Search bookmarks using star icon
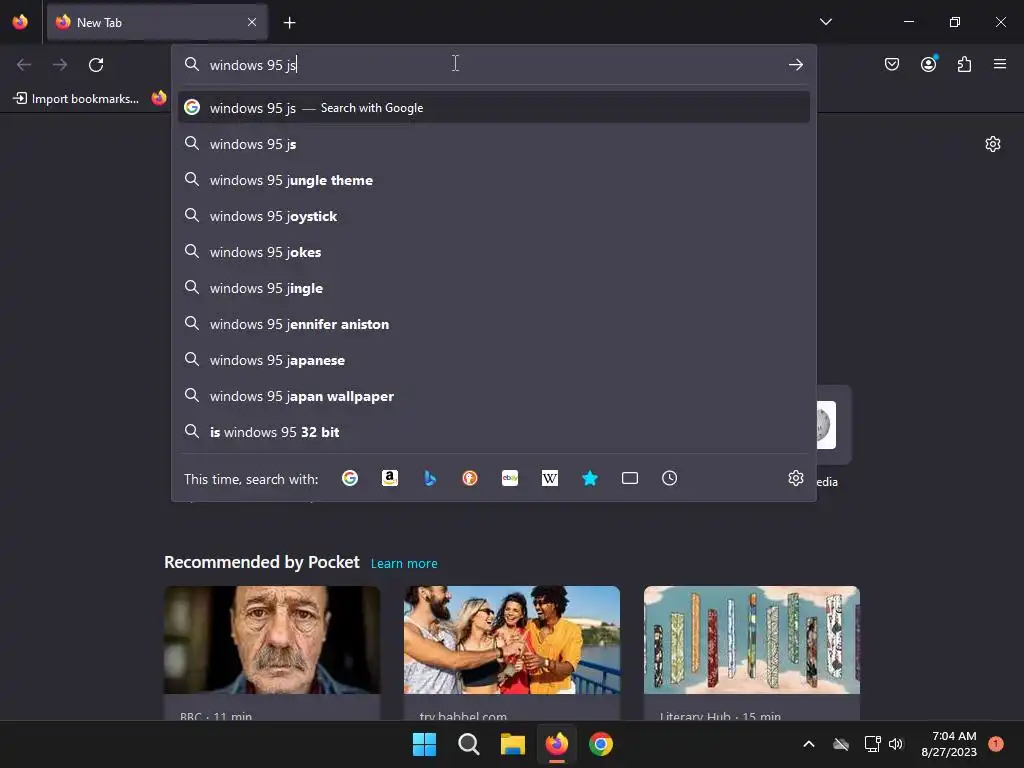1024x768 pixels. [x=590, y=479]
